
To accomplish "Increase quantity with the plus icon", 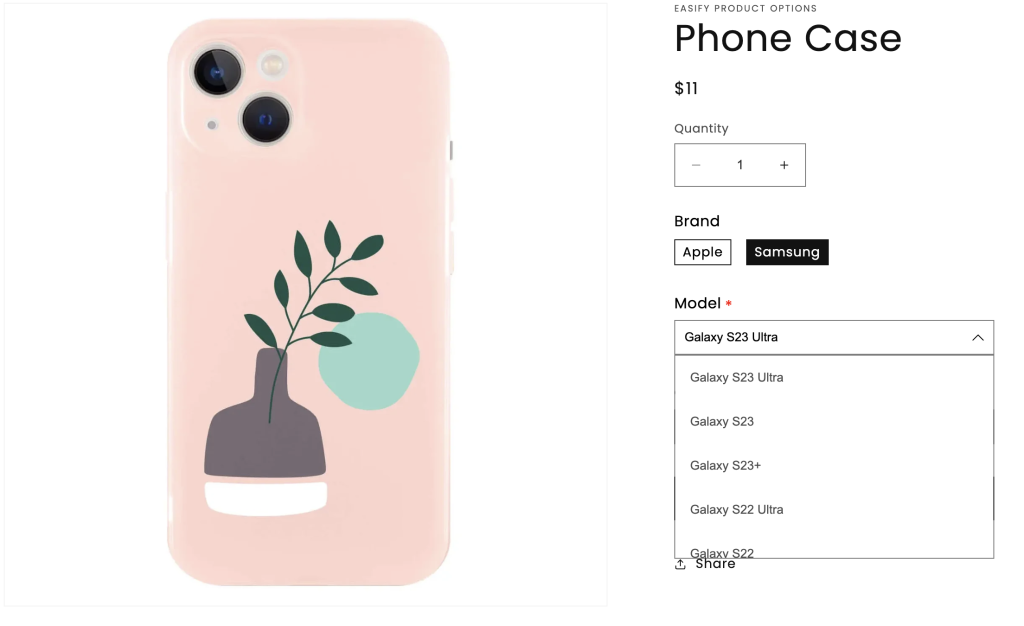I will coord(784,165).
